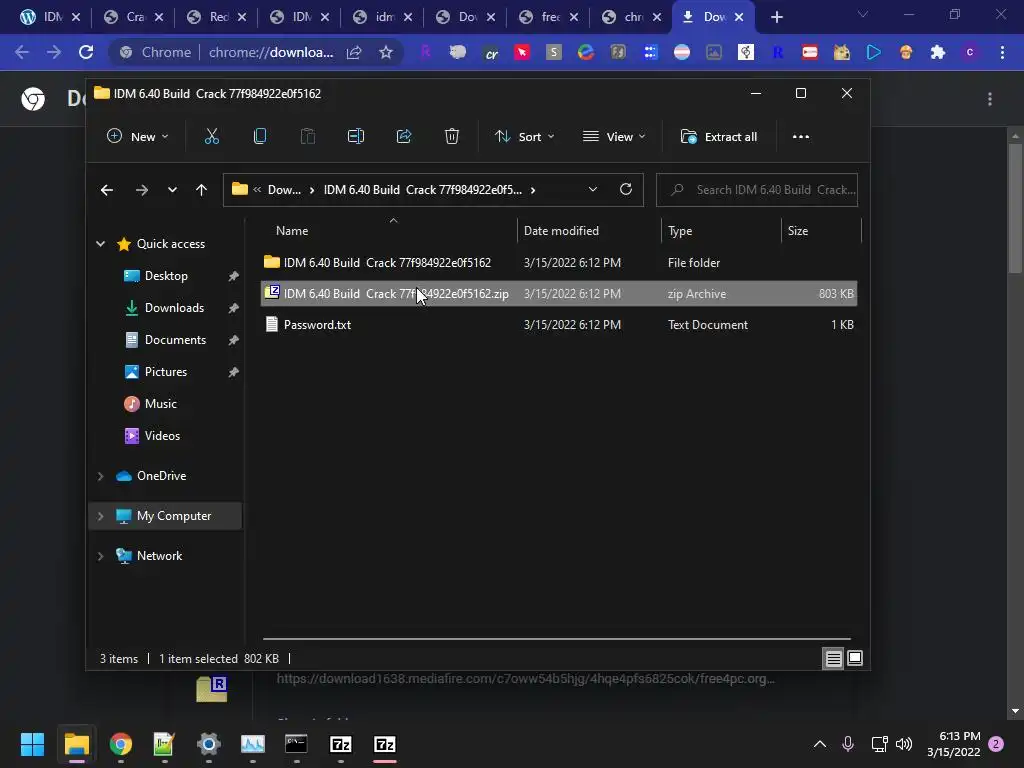Open Chrome three-dot menu
The height and width of the screenshot is (768, 1024).
[x=1002, y=52]
